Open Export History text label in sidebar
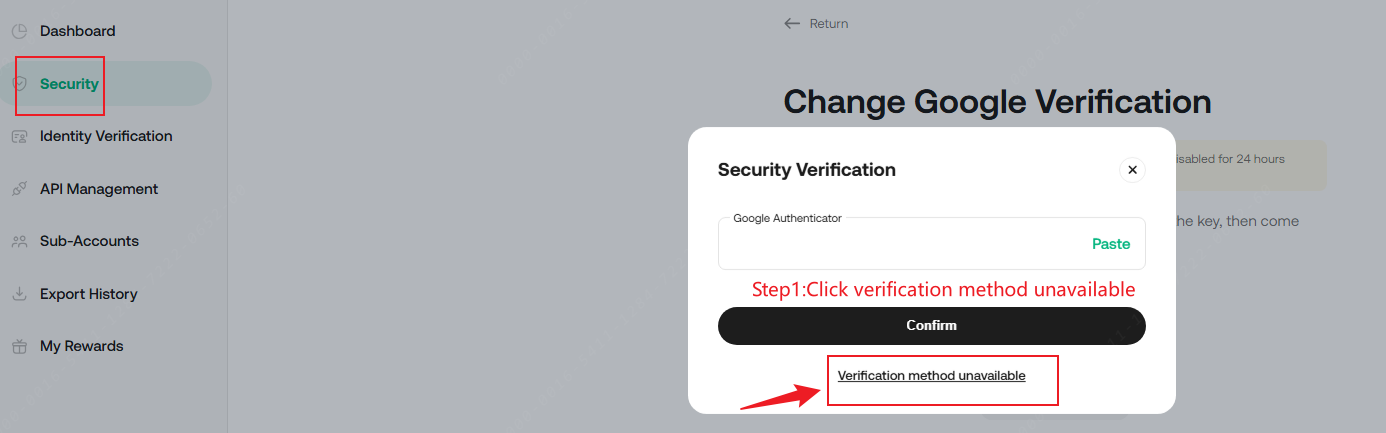The image size is (1386, 433). click(88, 294)
